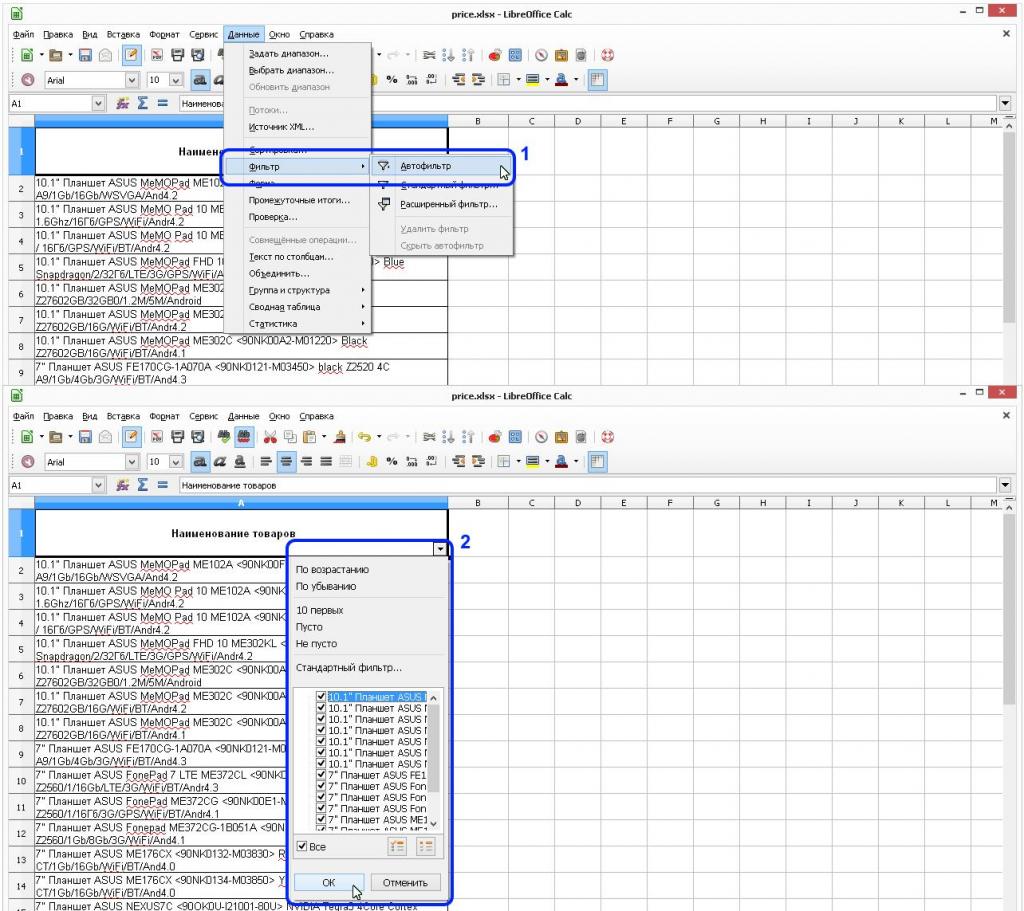Select Автофильтр in top window submenu
Viewport: 1024px width, 911px height.
pos(441,167)
